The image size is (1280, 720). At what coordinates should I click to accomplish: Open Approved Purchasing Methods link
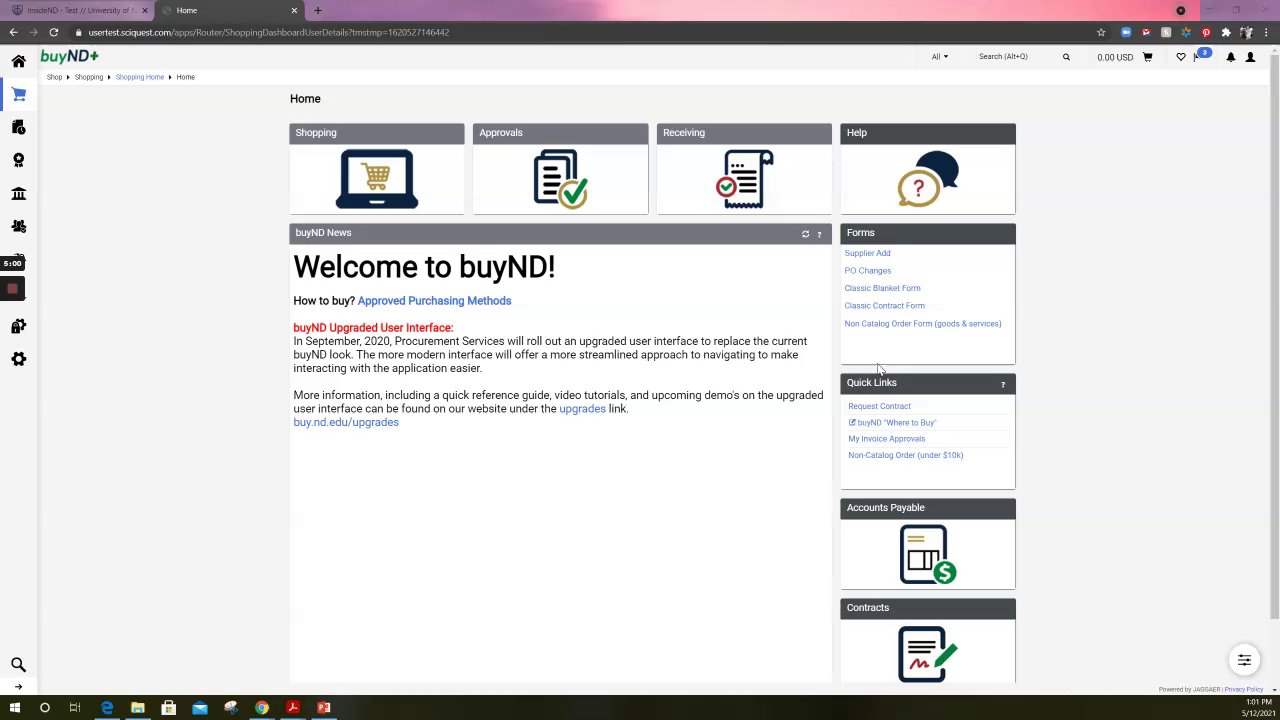(x=434, y=301)
